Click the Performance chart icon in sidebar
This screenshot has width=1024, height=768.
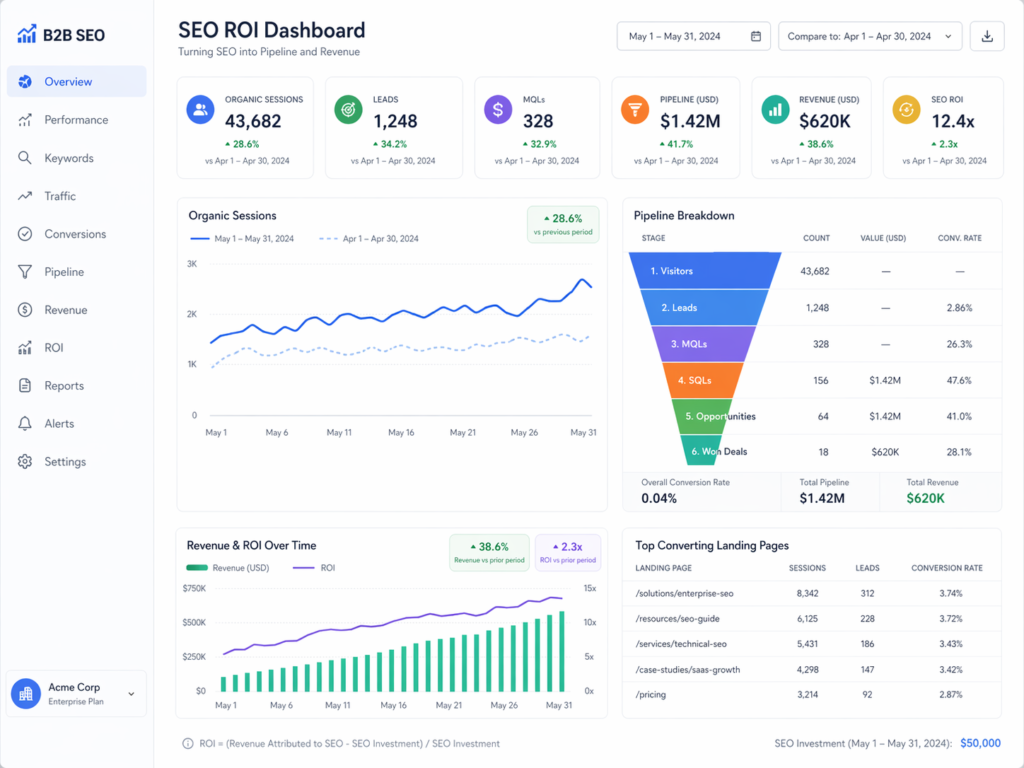point(25,120)
